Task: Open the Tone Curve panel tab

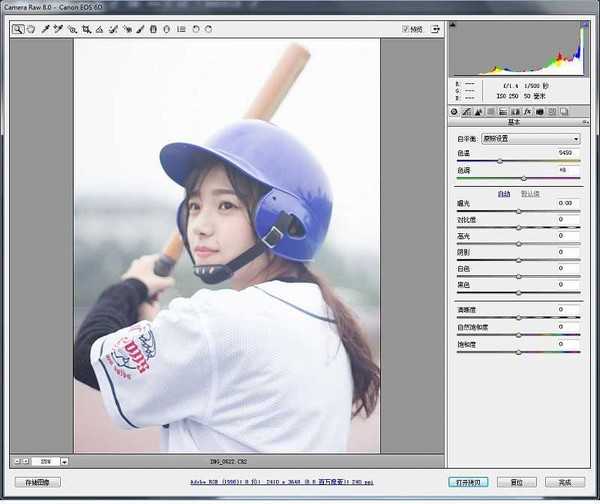Action: [x=466, y=112]
